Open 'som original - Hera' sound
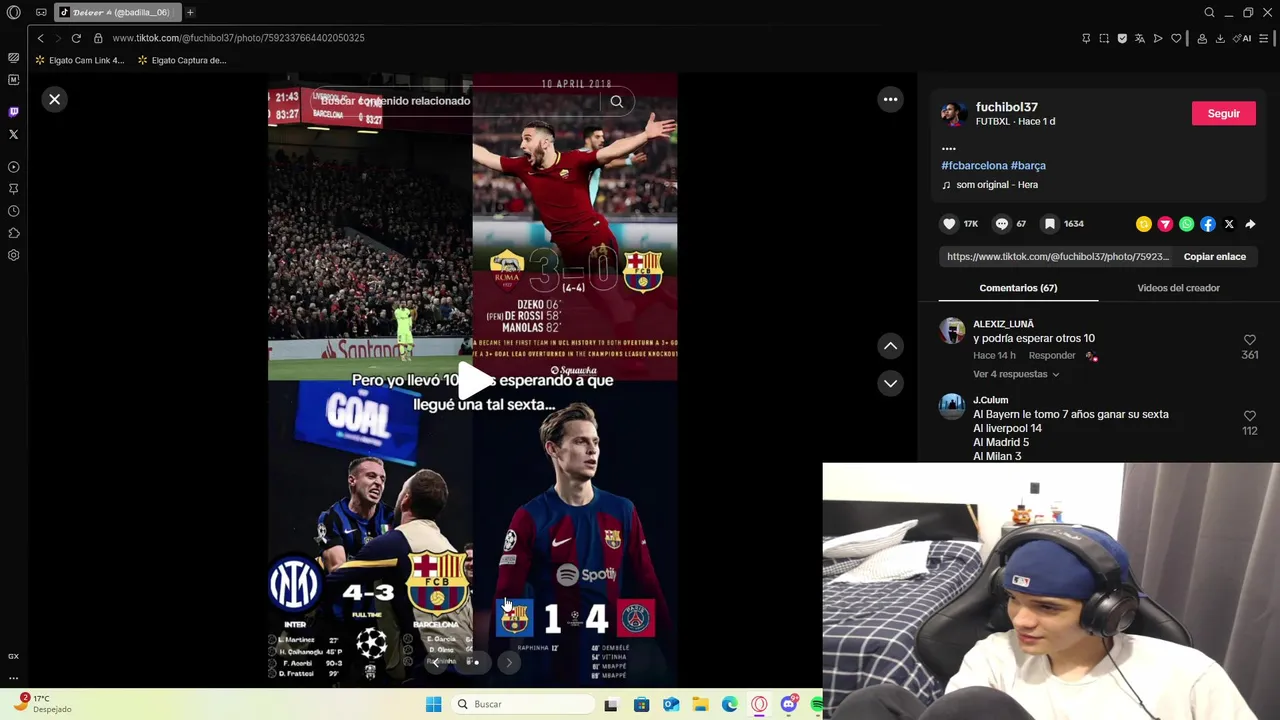 (x=990, y=185)
